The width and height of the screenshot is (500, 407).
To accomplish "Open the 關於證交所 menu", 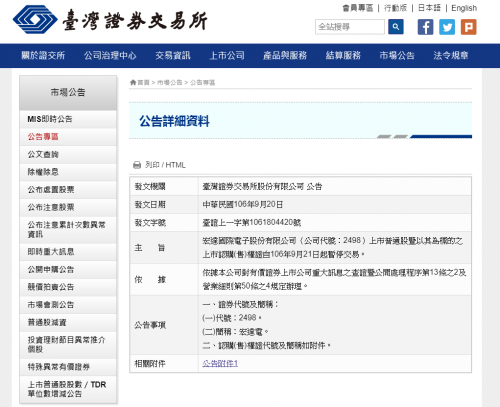I will coord(43,55).
